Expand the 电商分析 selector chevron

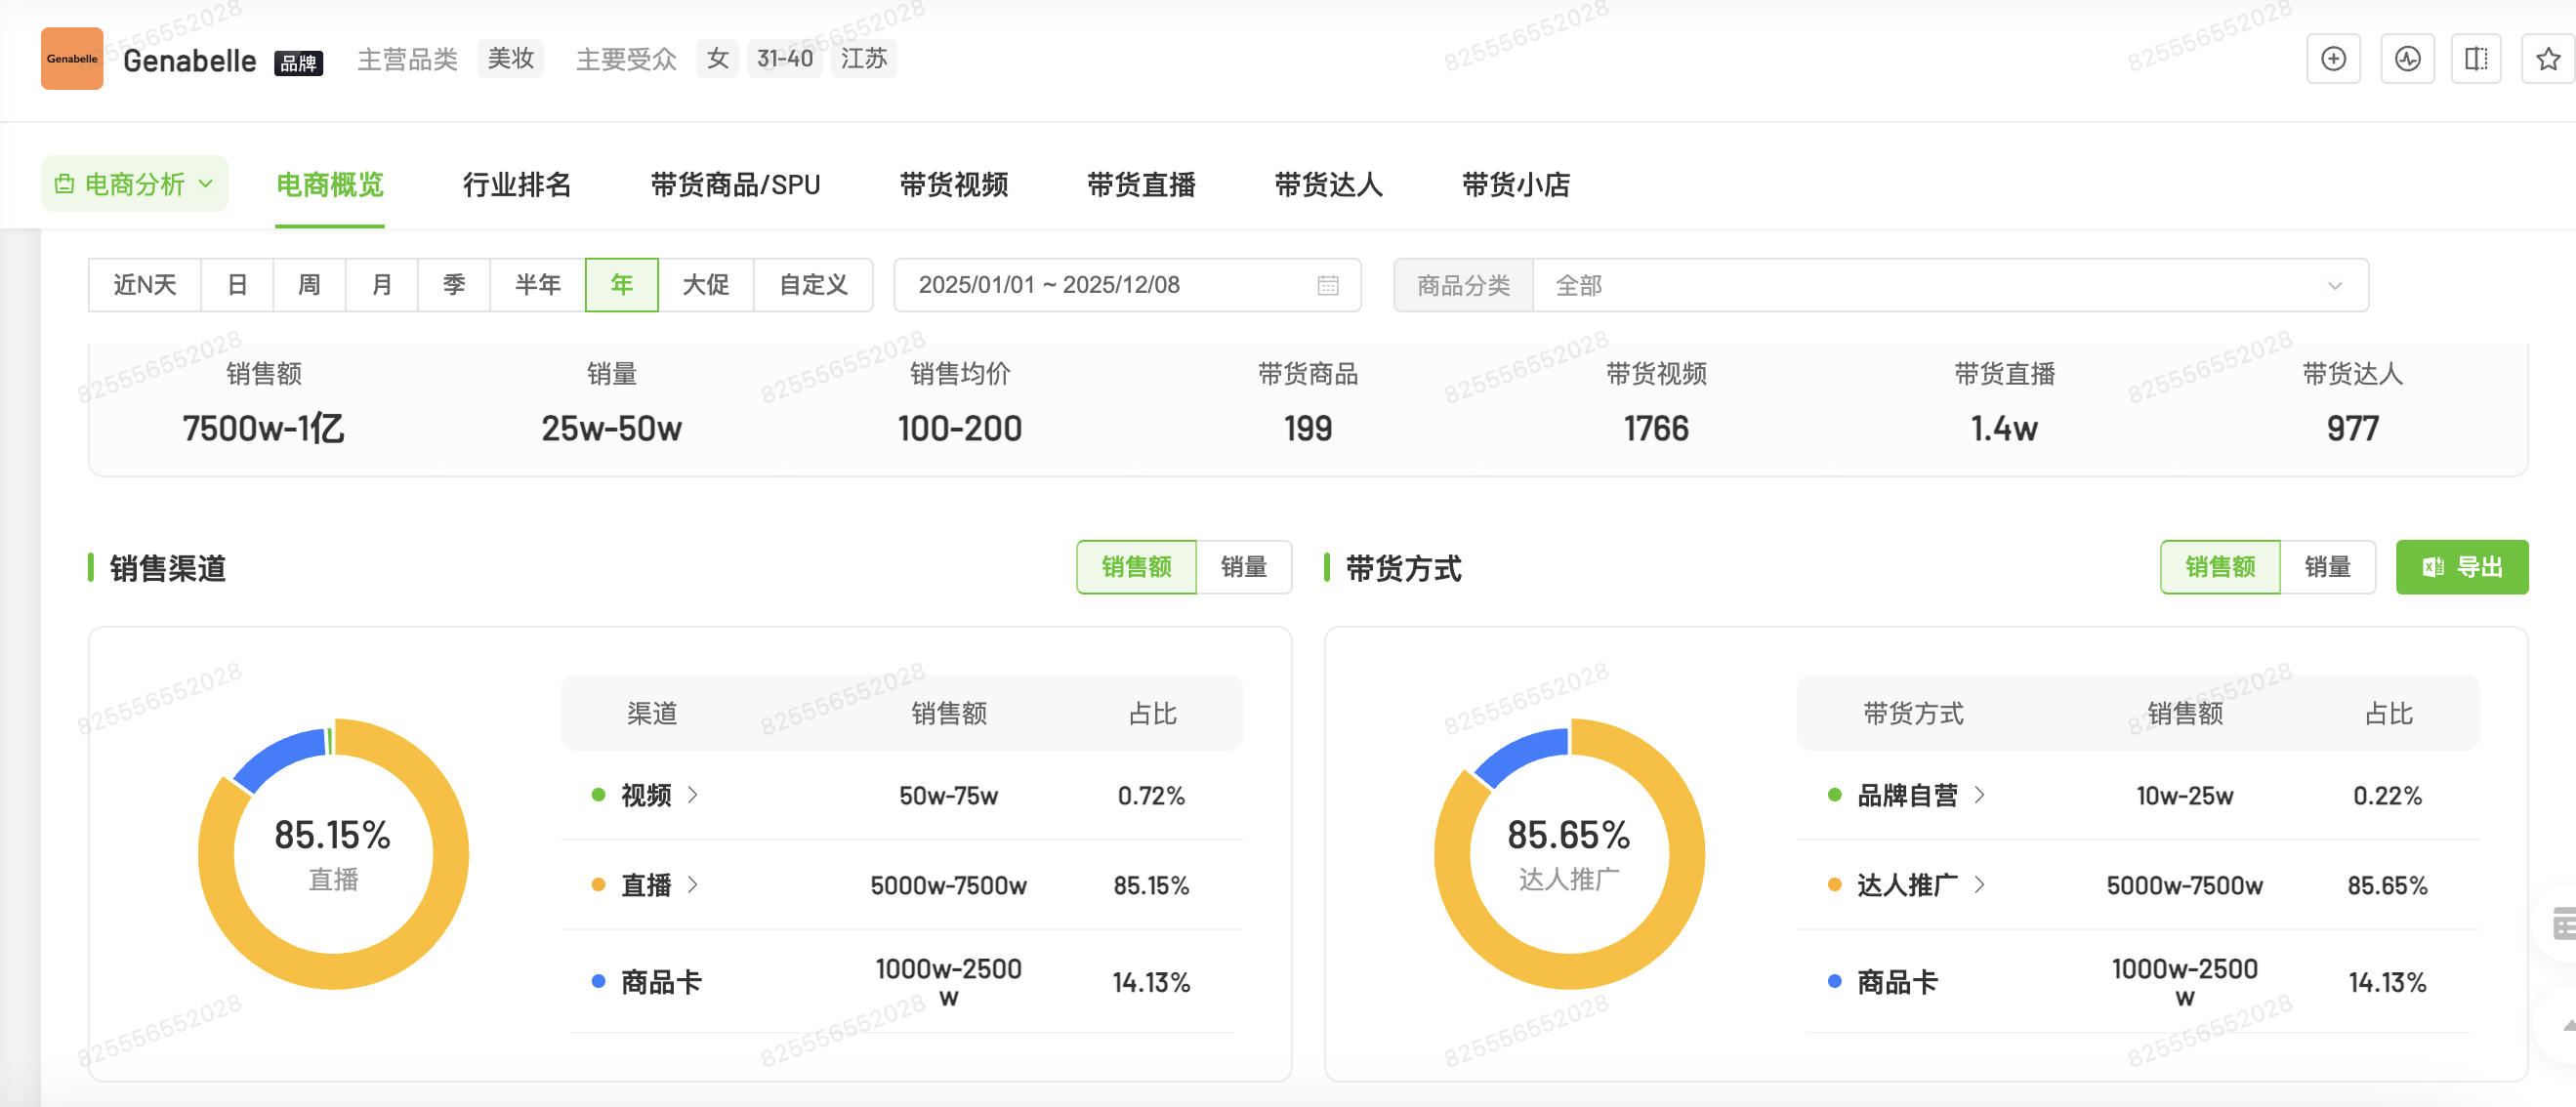coord(207,183)
